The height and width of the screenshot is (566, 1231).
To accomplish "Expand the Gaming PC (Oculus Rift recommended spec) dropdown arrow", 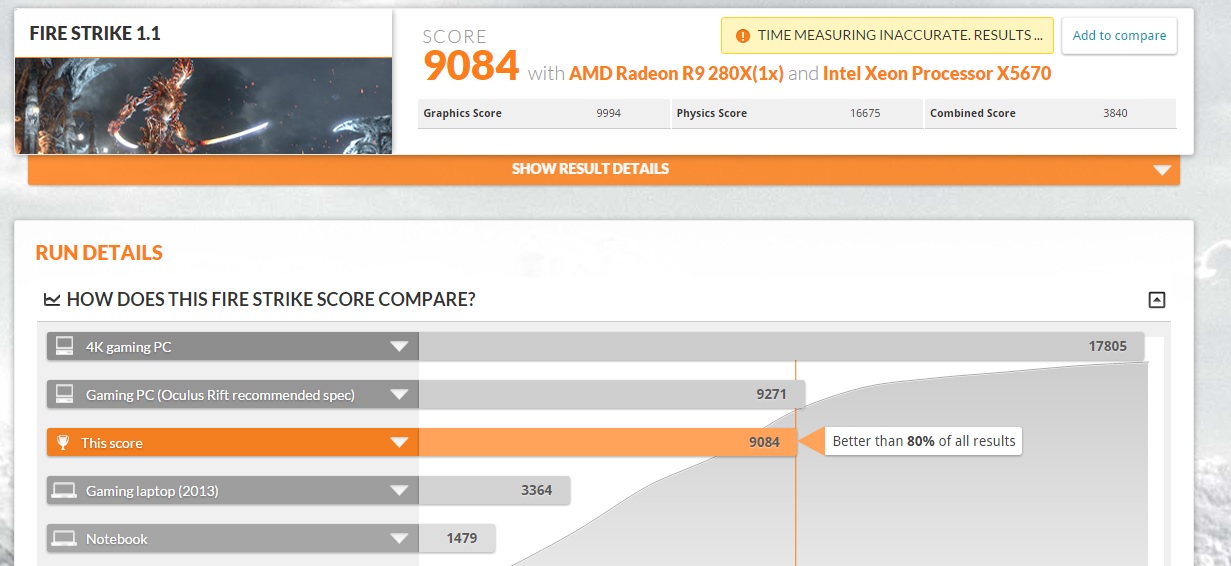I will click(399, 395).
